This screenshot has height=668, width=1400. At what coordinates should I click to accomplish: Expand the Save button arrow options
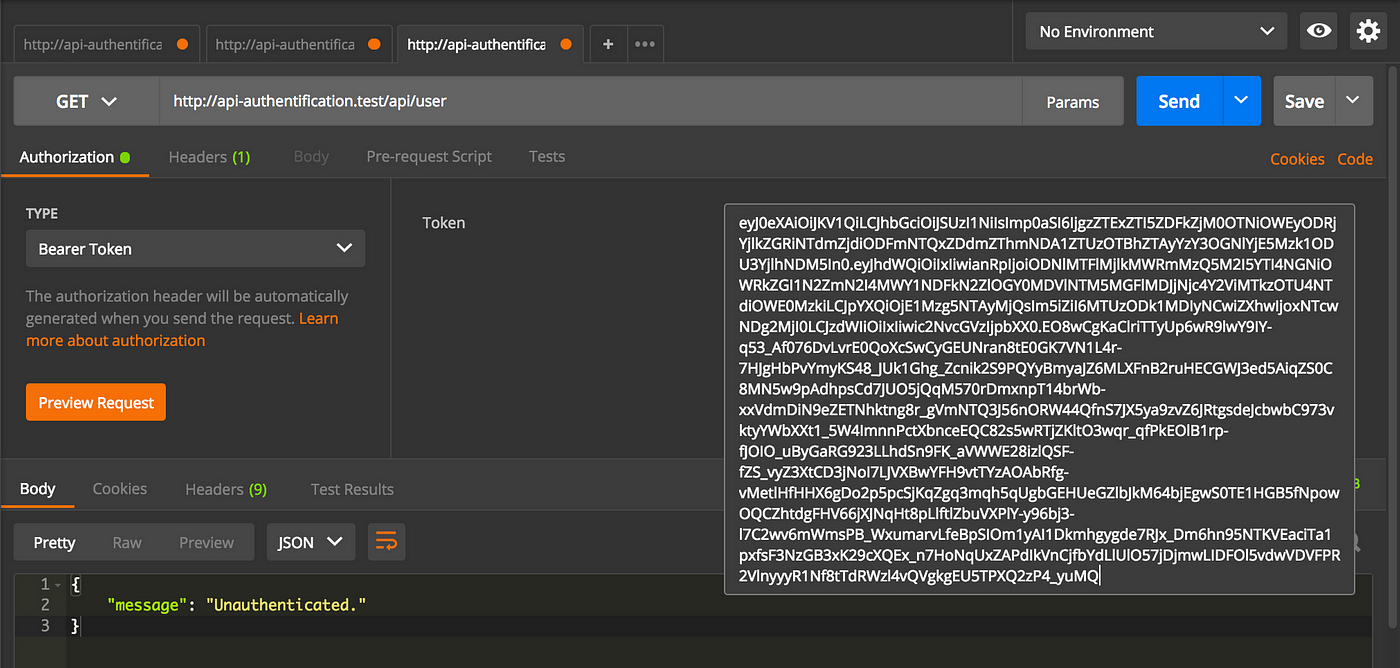[x=1353, y=101]
